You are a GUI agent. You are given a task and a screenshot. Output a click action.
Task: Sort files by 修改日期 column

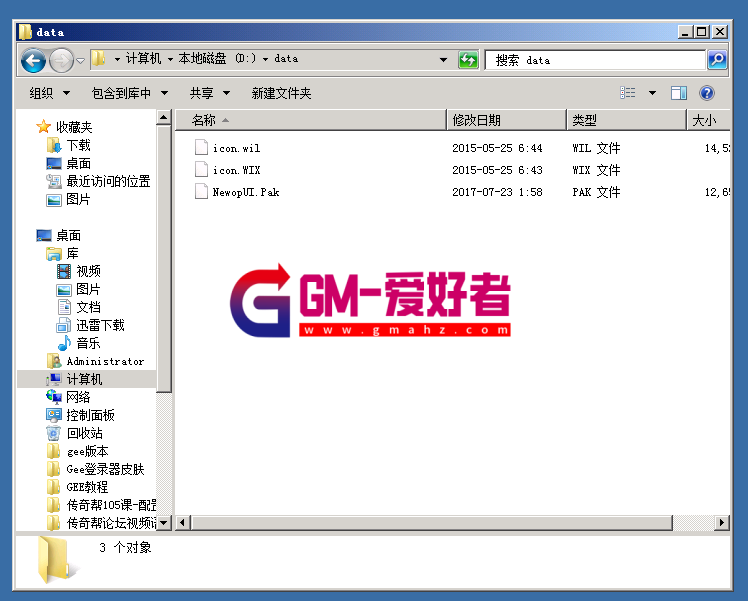(507, 120)
